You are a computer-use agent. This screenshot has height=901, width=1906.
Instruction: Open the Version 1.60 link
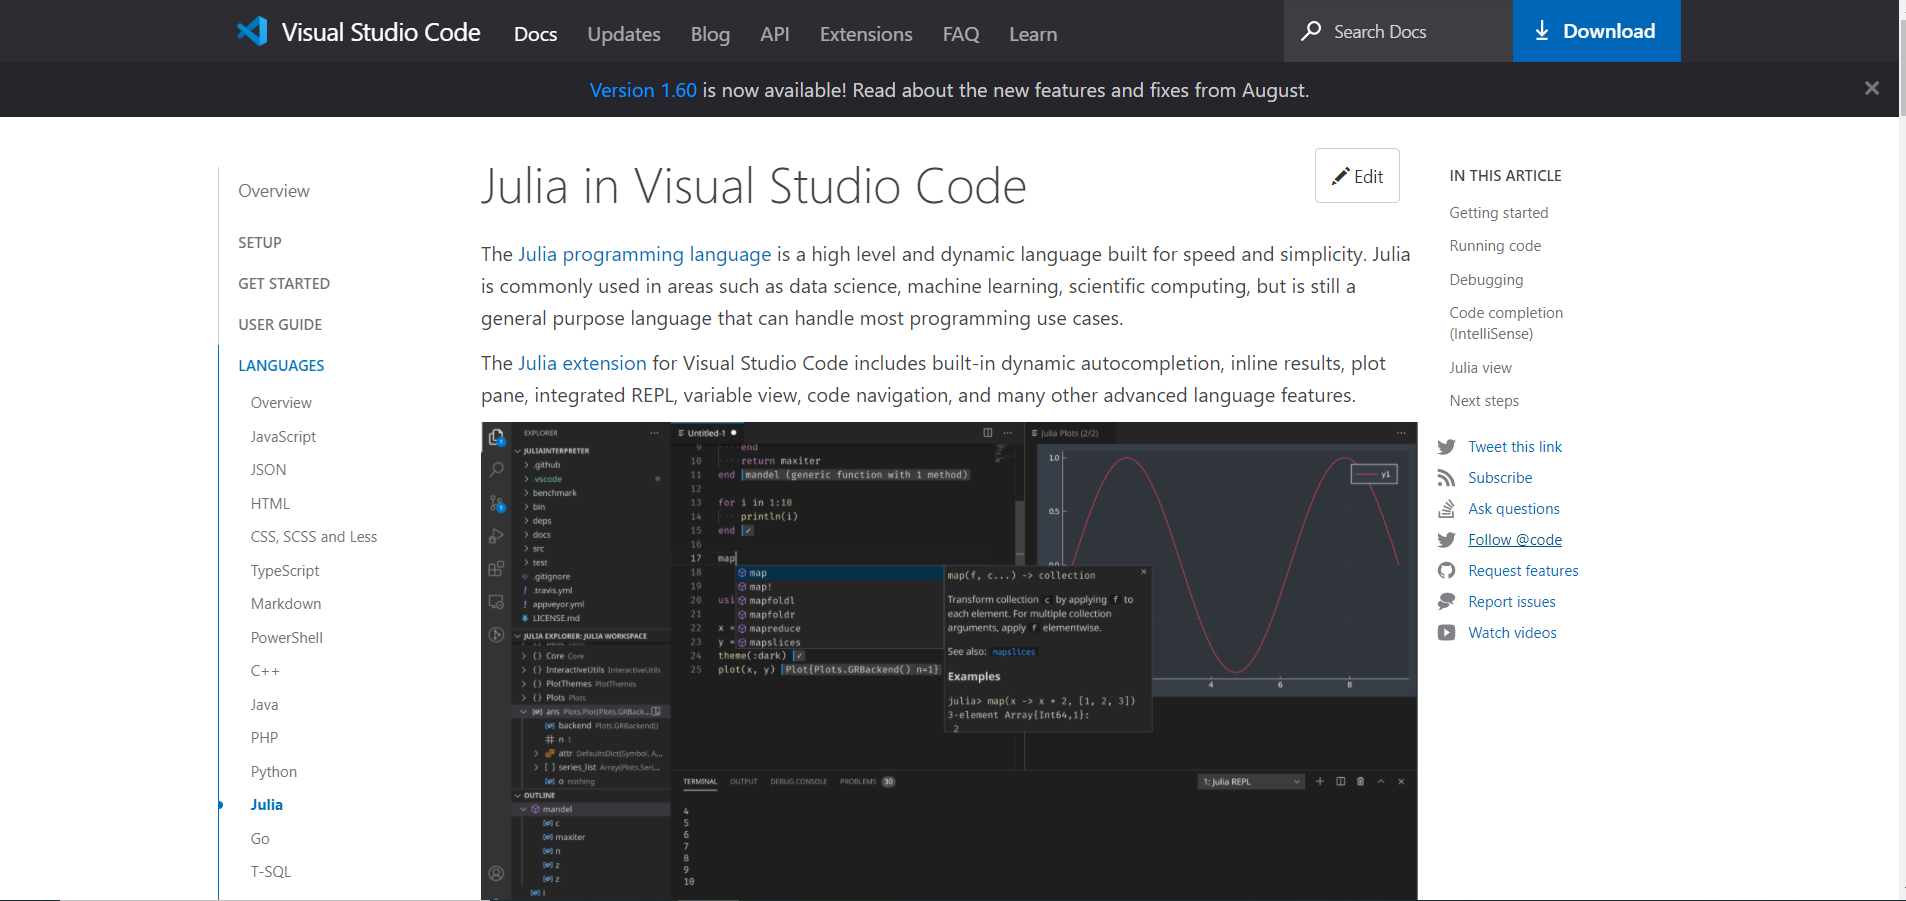click(643, 90)
